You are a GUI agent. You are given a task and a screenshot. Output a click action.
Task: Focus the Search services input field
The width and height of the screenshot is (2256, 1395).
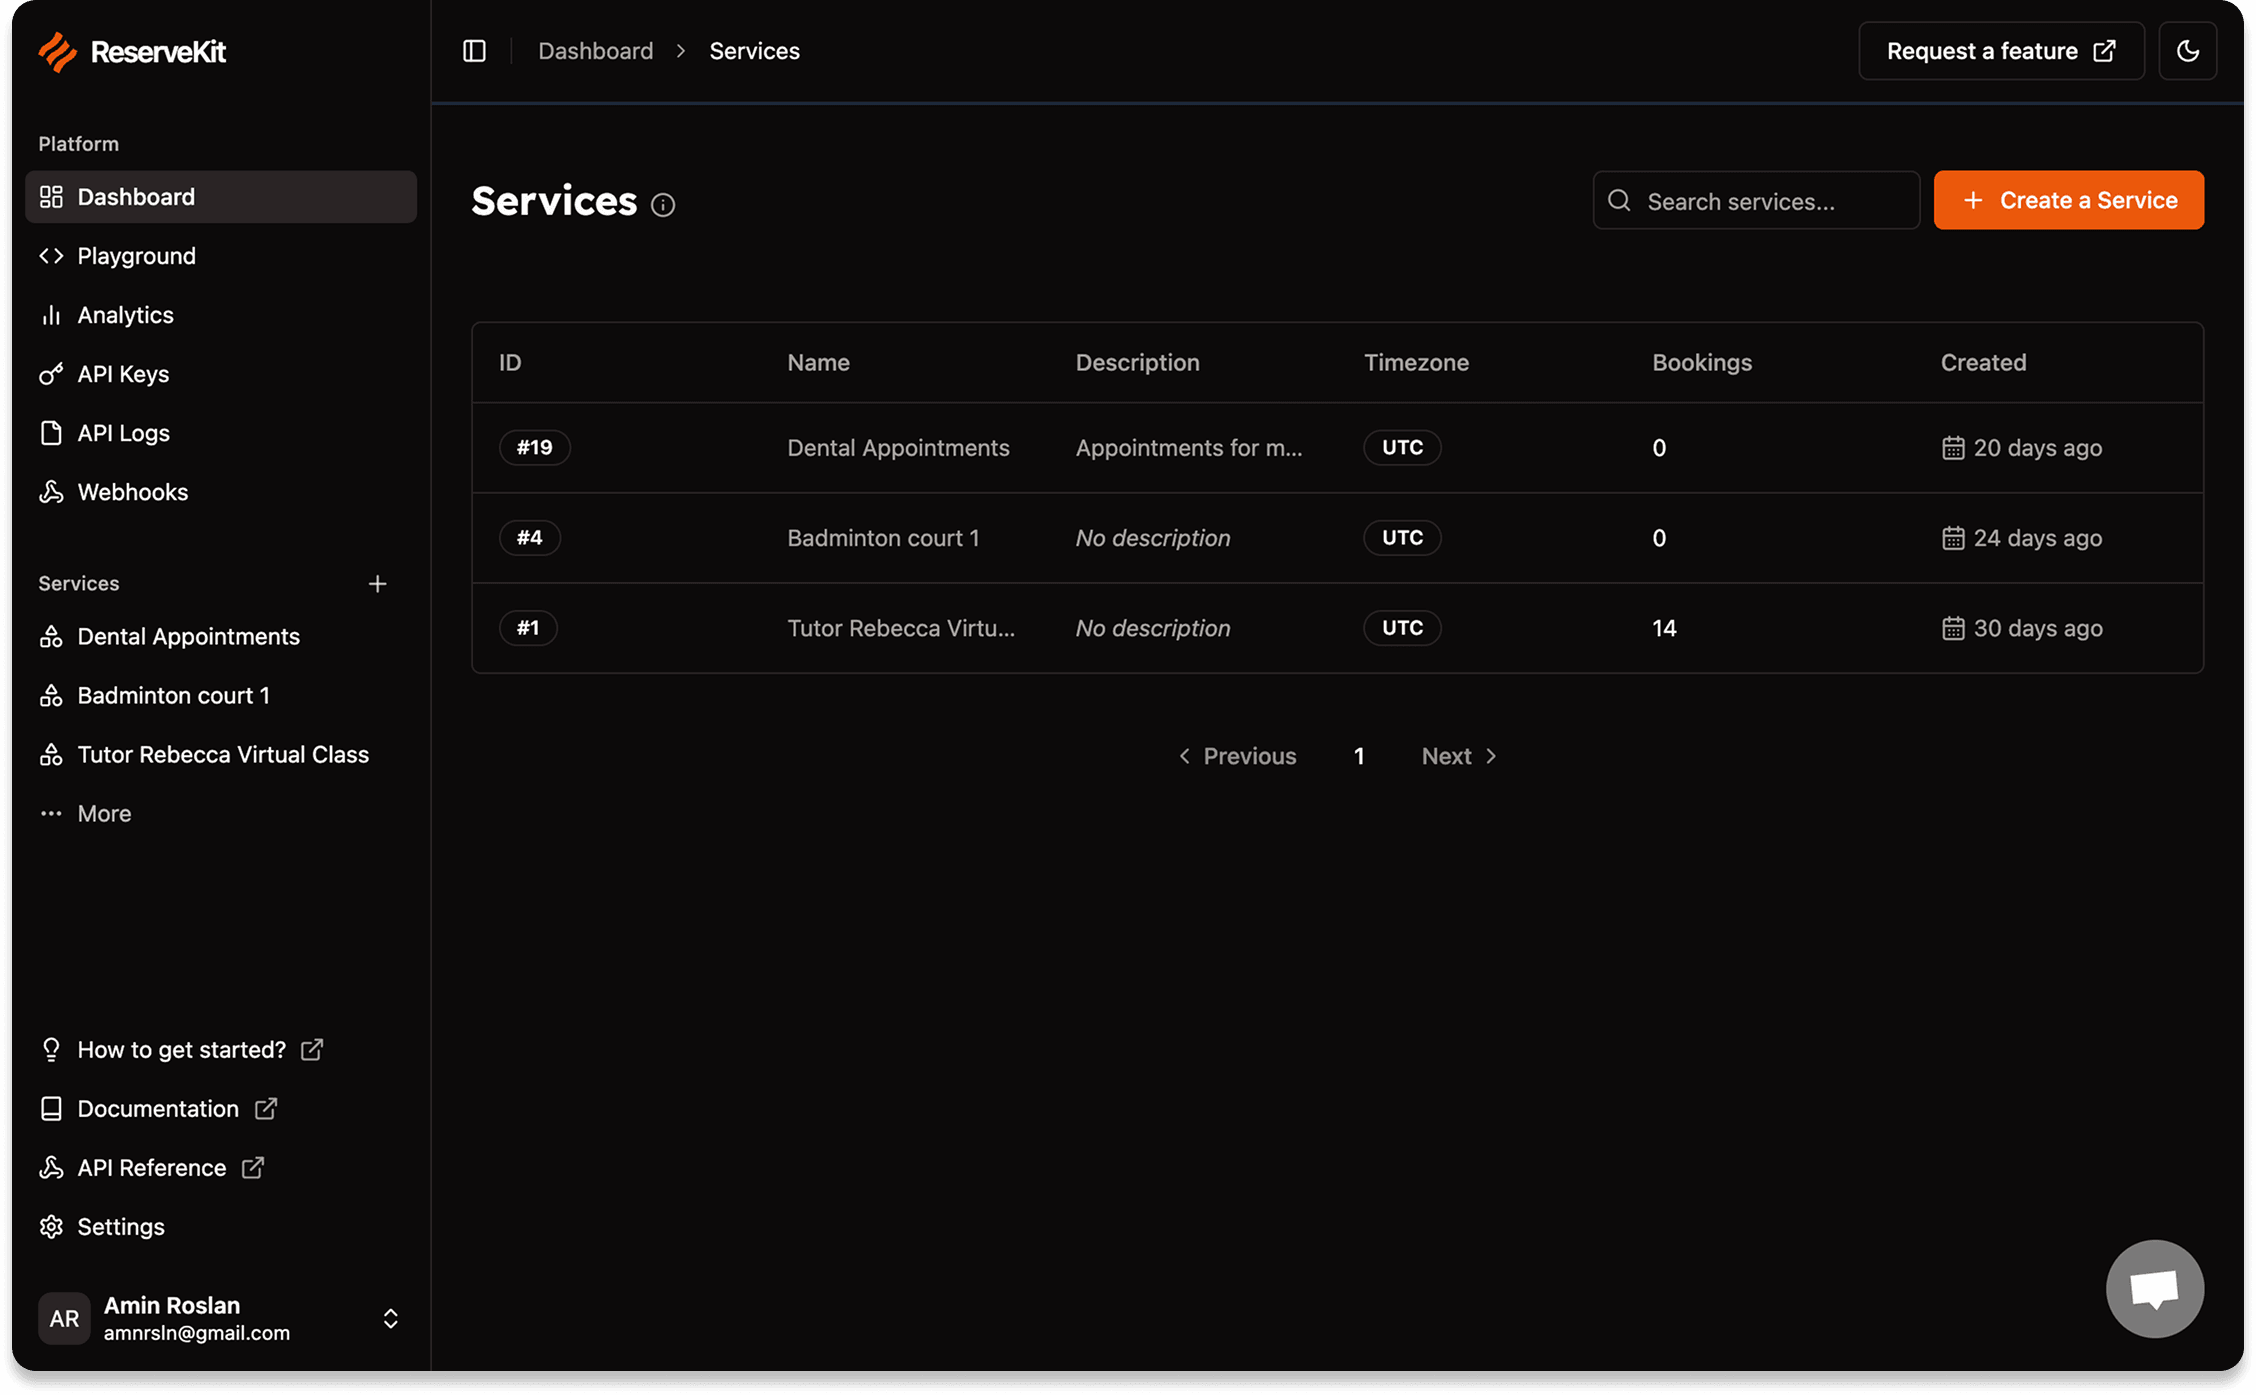click(1756, 201)
